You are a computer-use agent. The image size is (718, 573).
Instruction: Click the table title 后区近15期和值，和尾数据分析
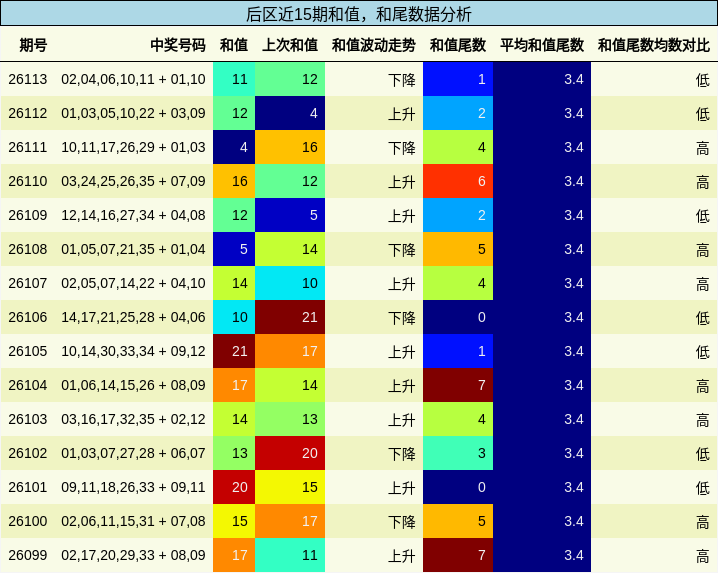coord(359,14)
